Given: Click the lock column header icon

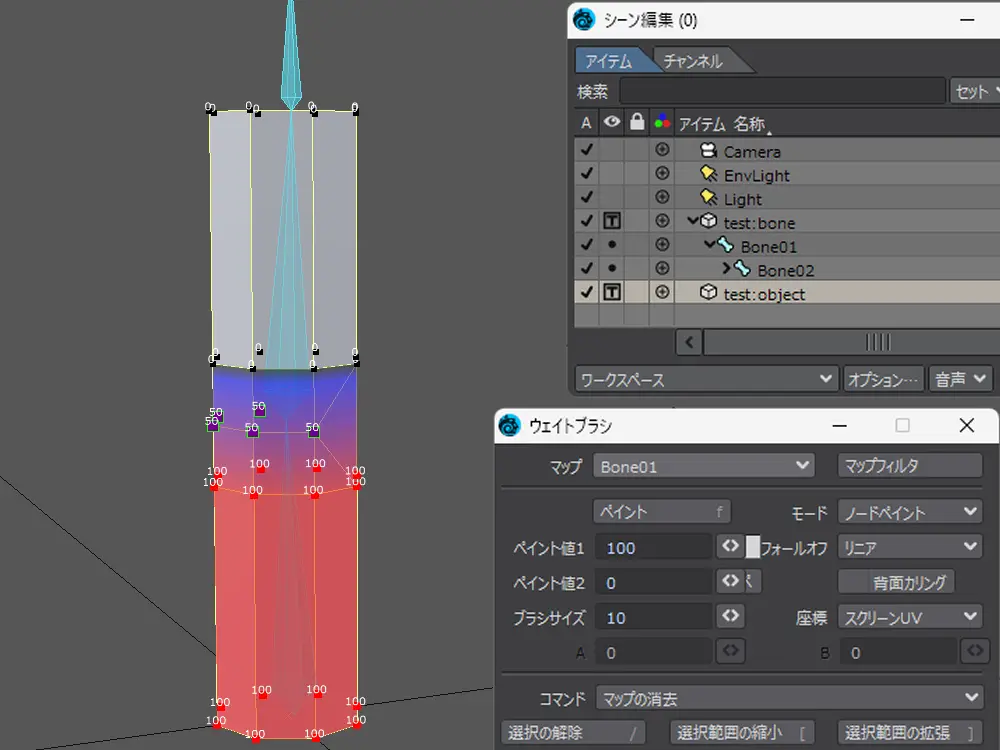Looking at the screenshot, I should click(636, 123).
